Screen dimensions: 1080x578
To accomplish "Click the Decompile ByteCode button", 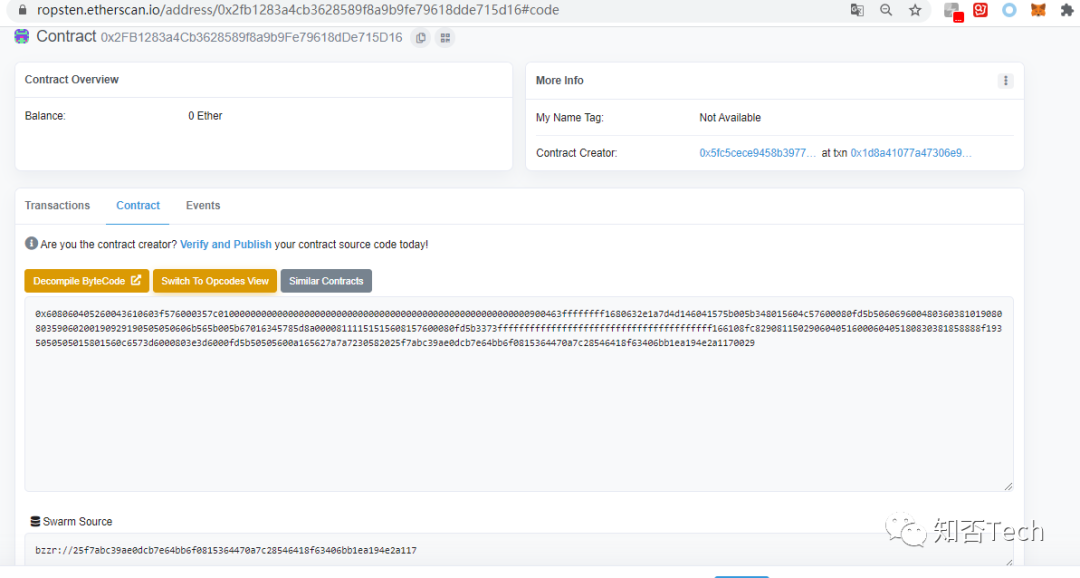I will [87, 281].
